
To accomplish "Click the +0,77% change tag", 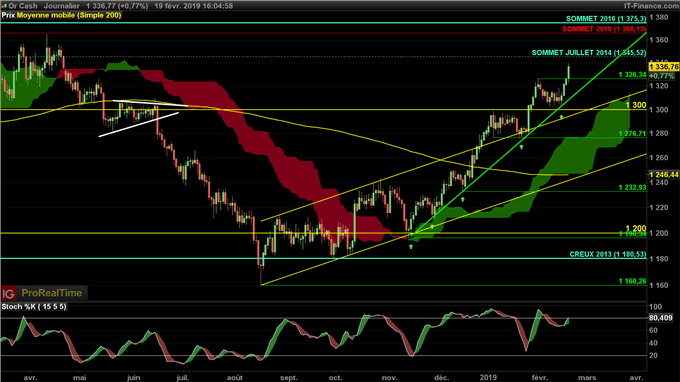I will point(662,76).
